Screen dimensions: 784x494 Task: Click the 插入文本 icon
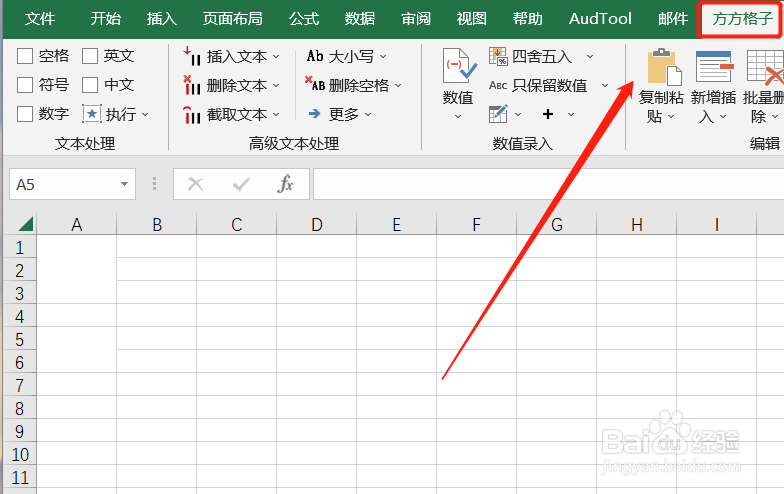point(192,56)
